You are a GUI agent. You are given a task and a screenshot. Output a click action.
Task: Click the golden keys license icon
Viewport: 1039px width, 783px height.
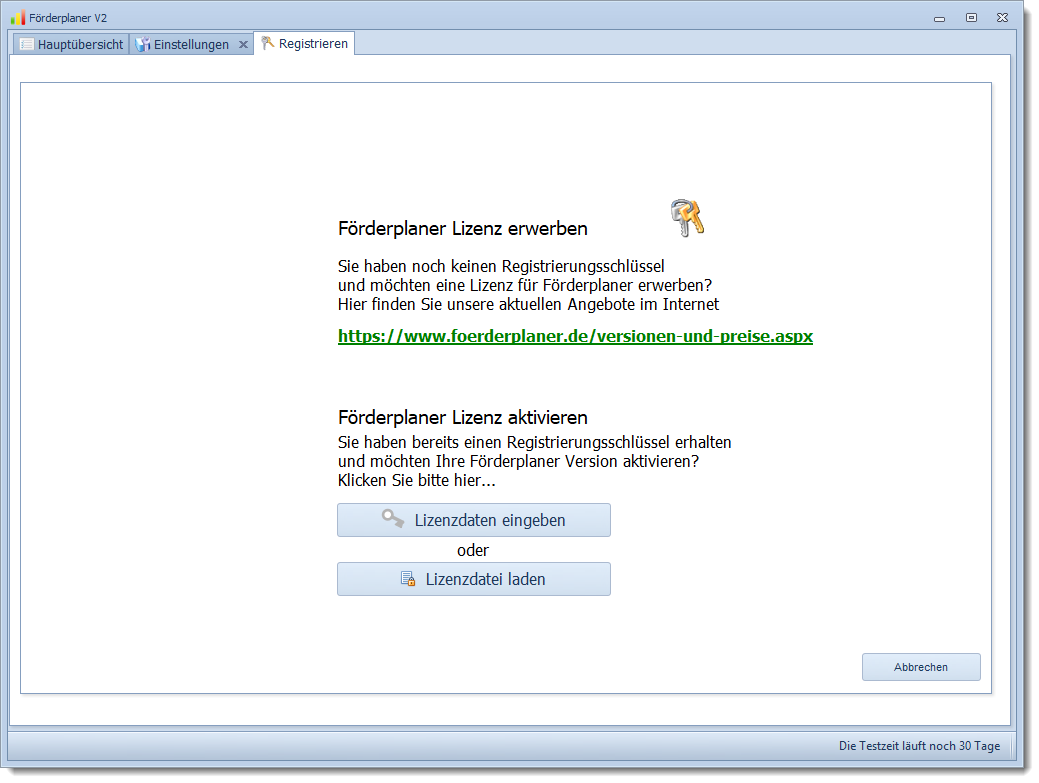click(x=687, y=218)
